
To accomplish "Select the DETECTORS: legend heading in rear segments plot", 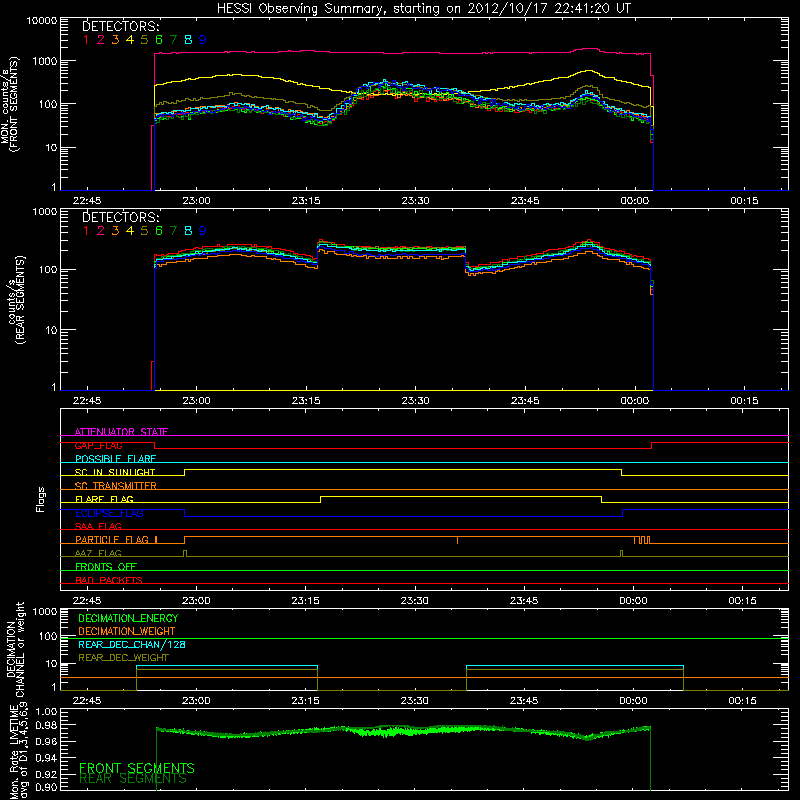I will (x=121, y=217).
